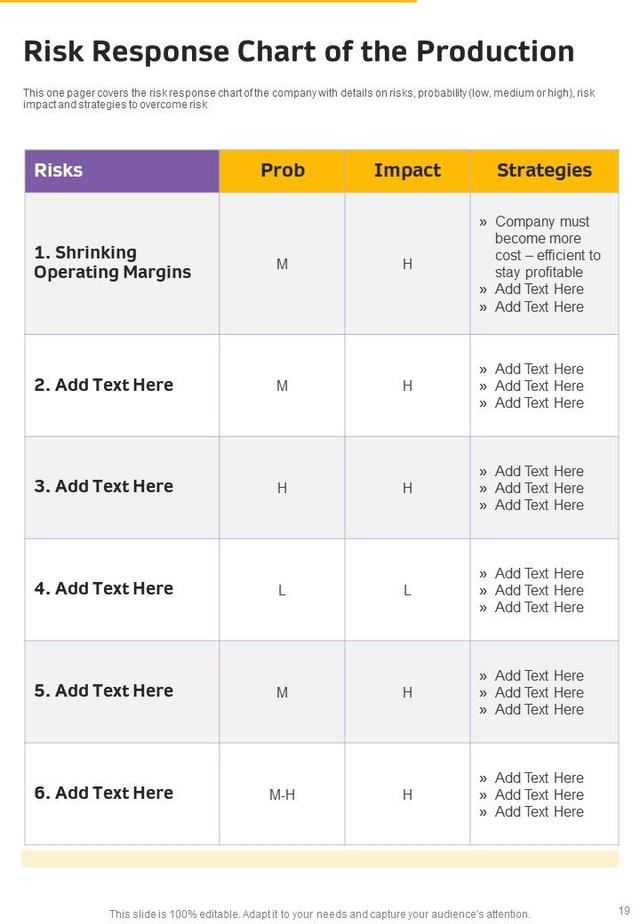
Task: Select the '6. Add Text Here' risk cell
Action: 104,793
